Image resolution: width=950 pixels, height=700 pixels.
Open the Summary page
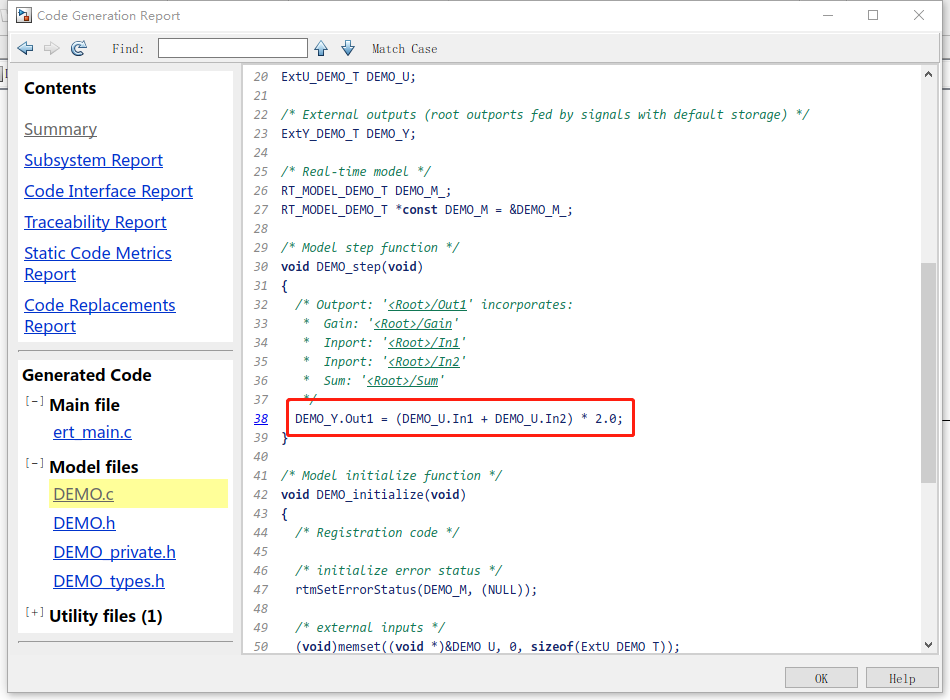pos(60,129)
